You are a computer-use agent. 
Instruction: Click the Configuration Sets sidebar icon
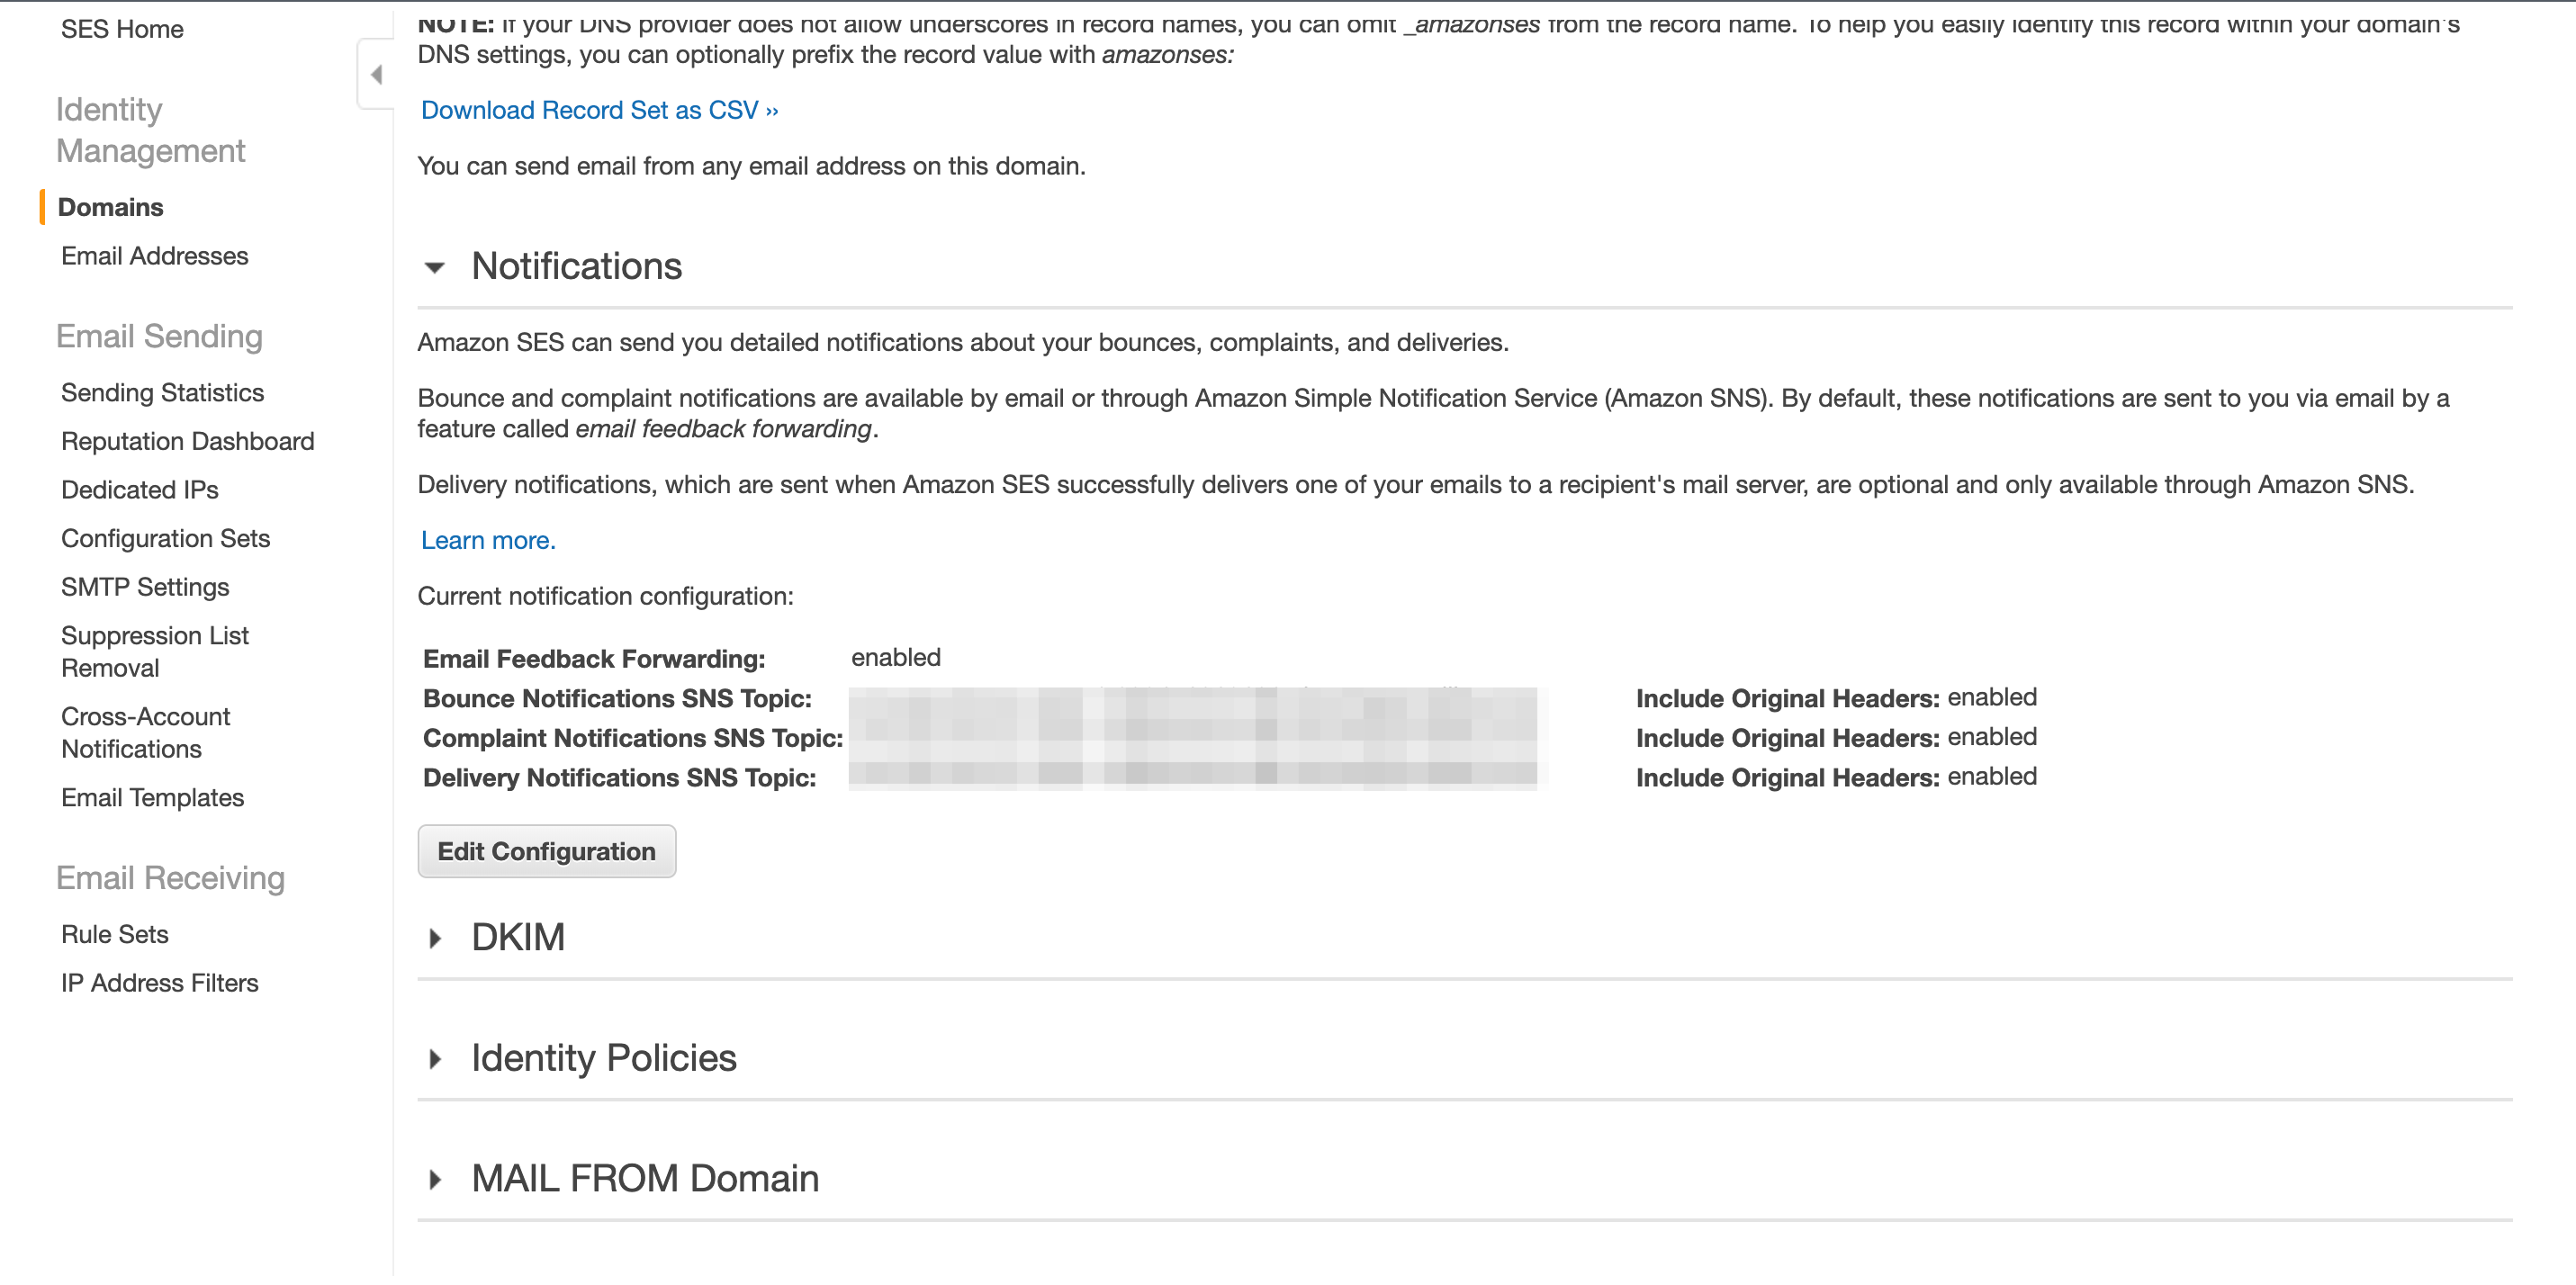tap(165, 539)
